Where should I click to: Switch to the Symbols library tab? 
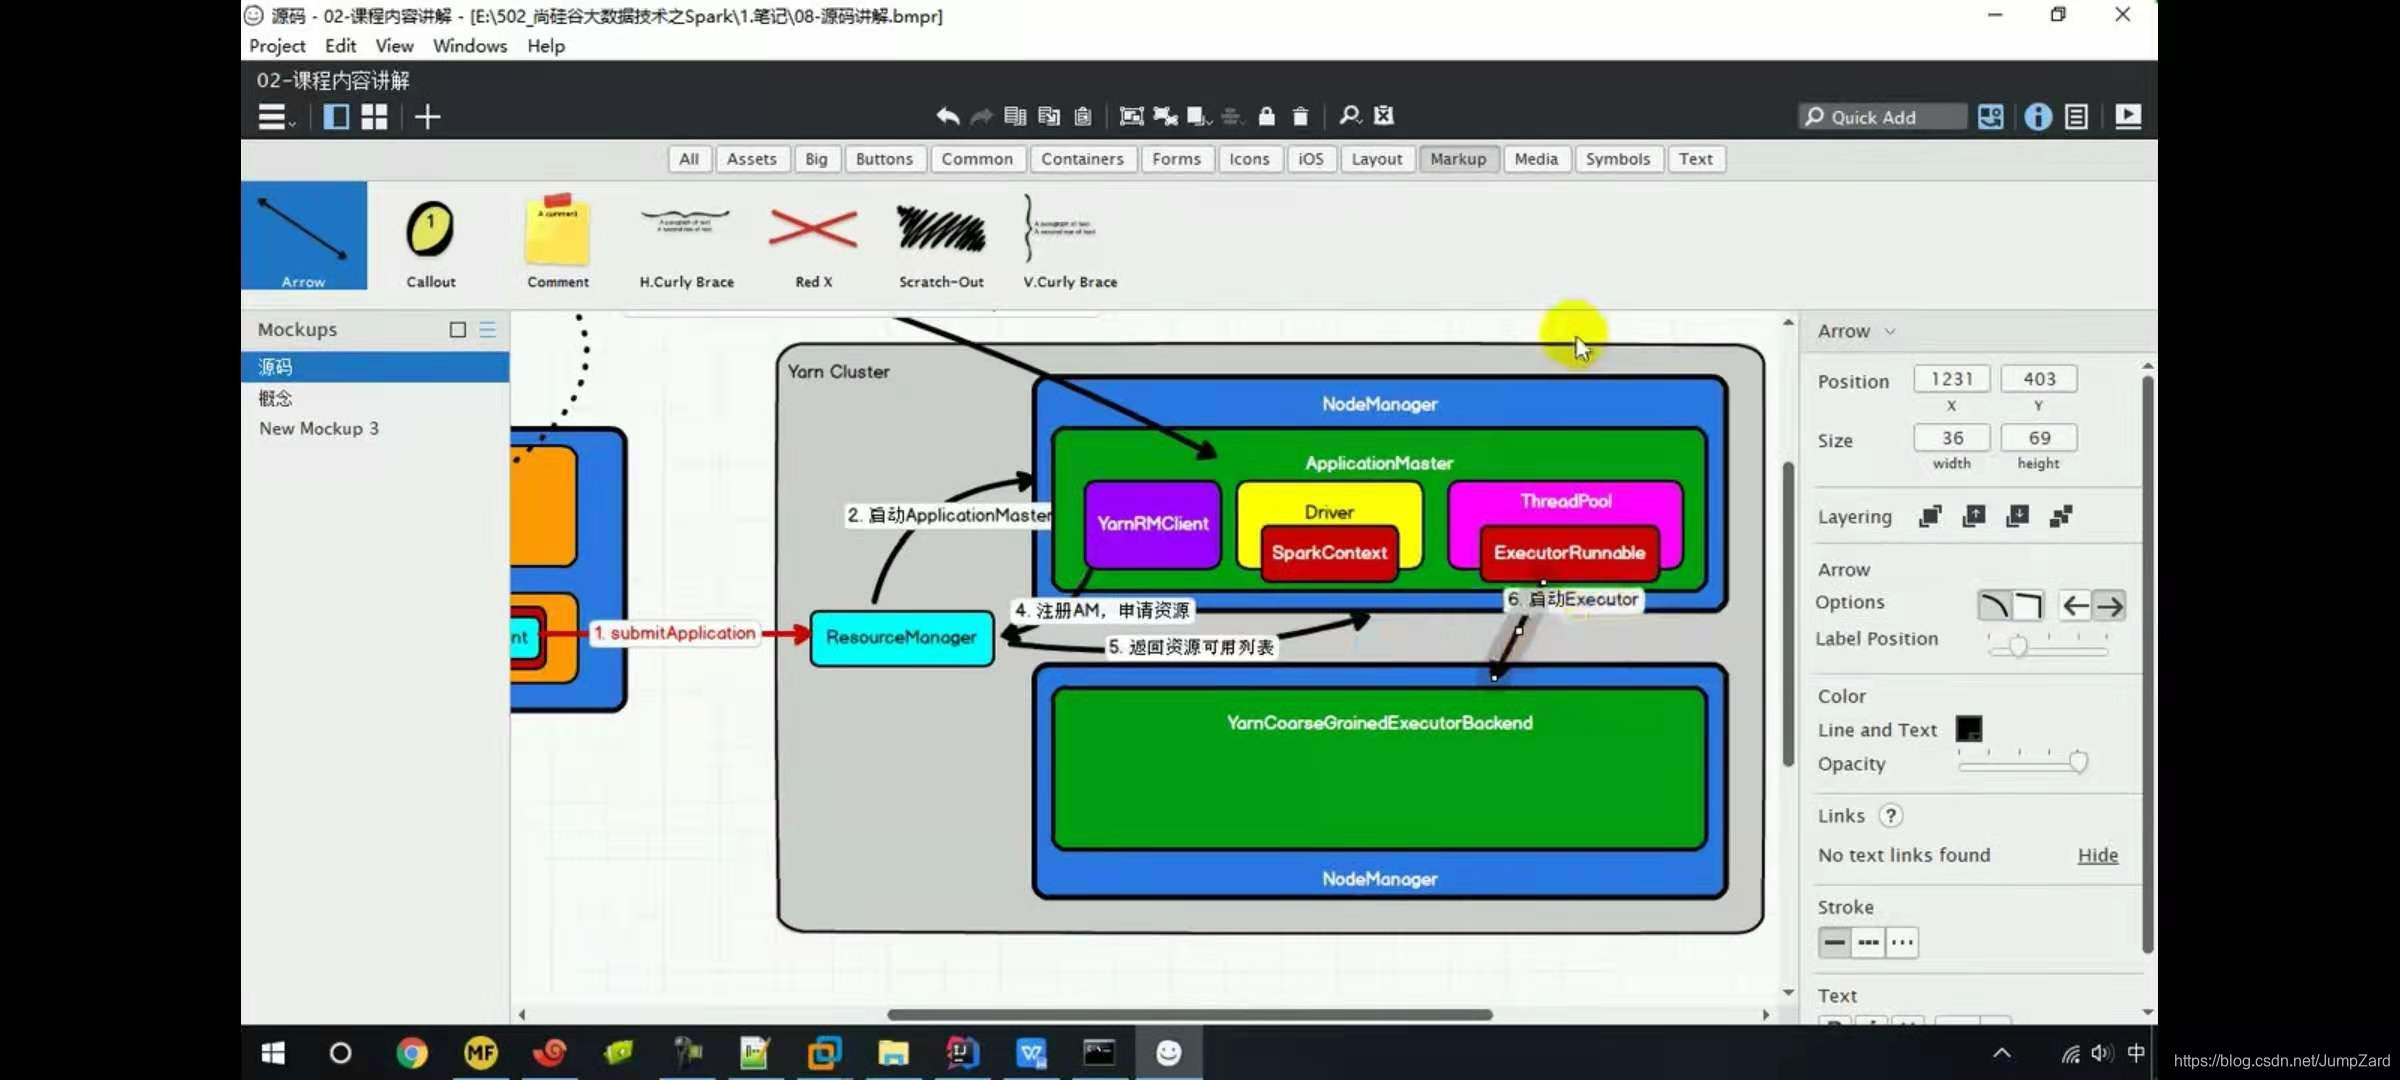[1617, 159]
